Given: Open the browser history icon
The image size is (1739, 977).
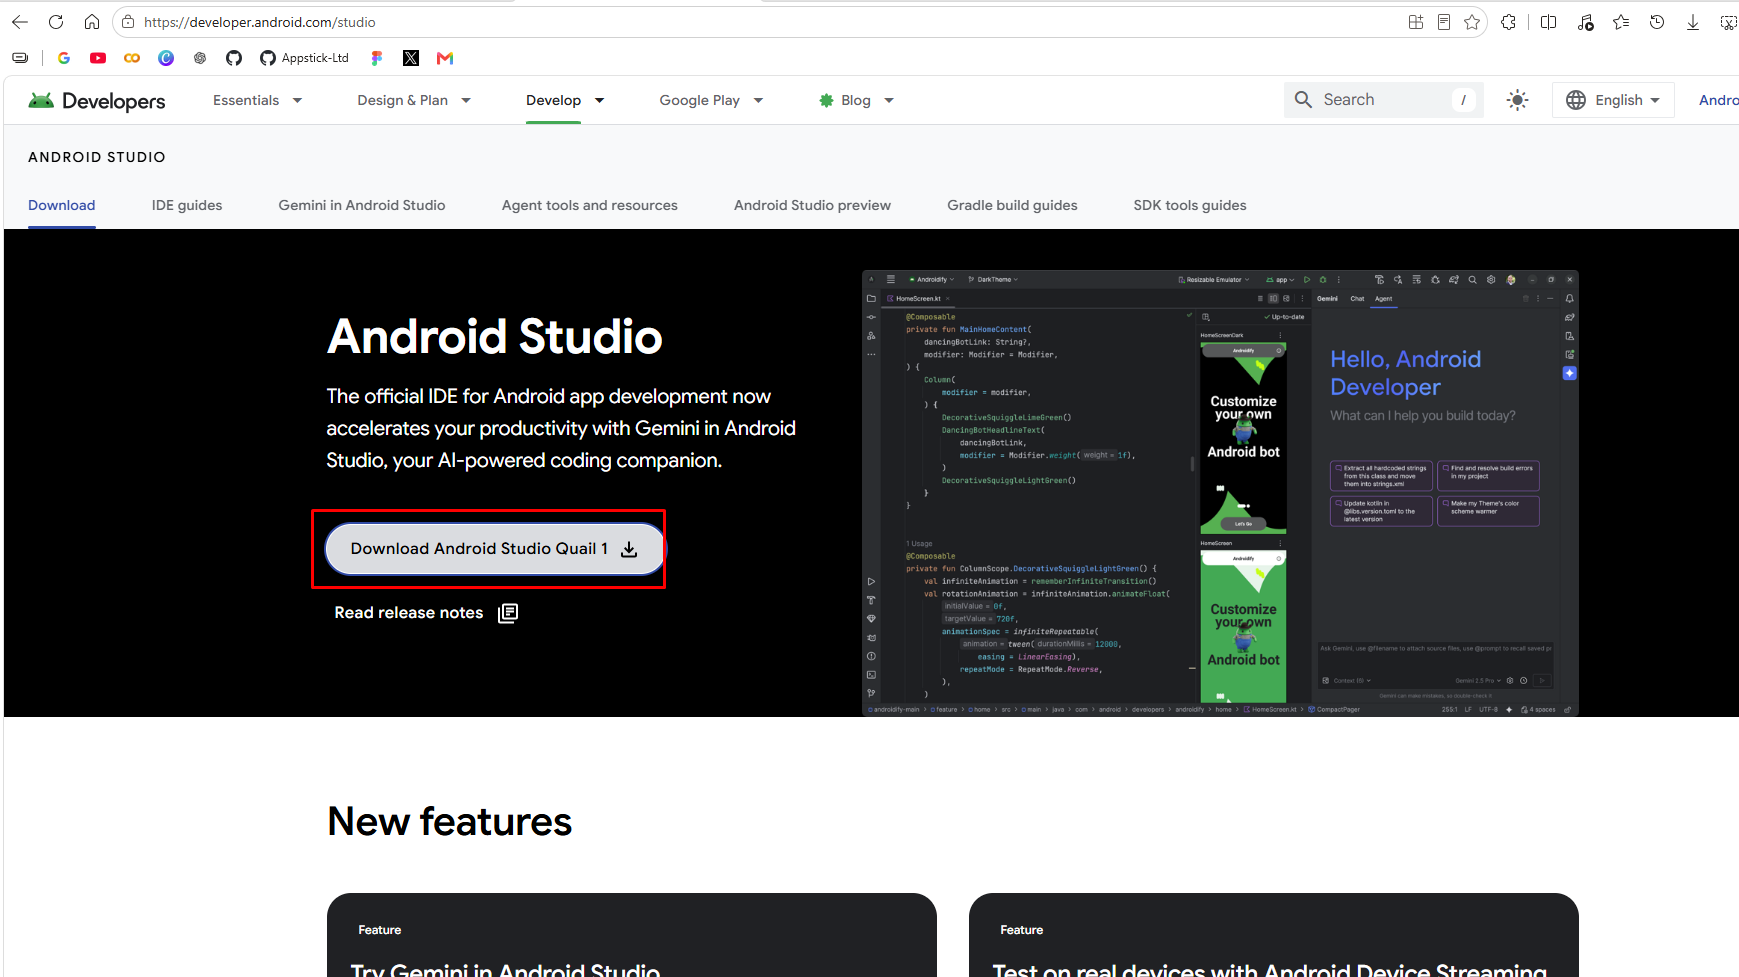Looking at the screenshot, I should [1657, 22].
